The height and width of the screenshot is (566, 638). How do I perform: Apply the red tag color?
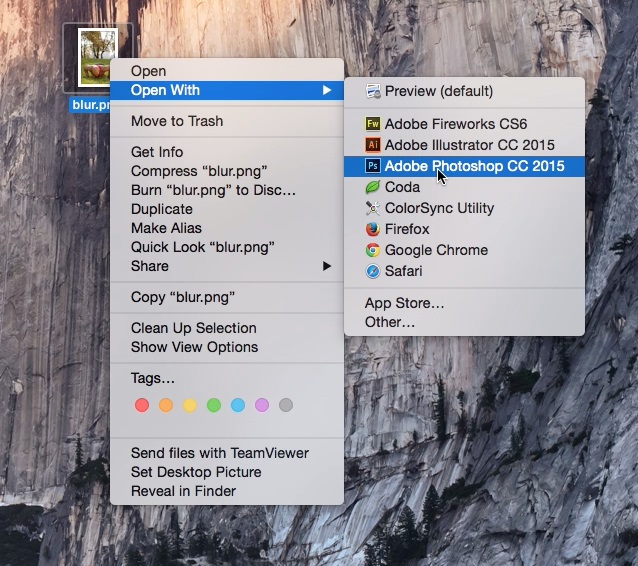[142, 405]
